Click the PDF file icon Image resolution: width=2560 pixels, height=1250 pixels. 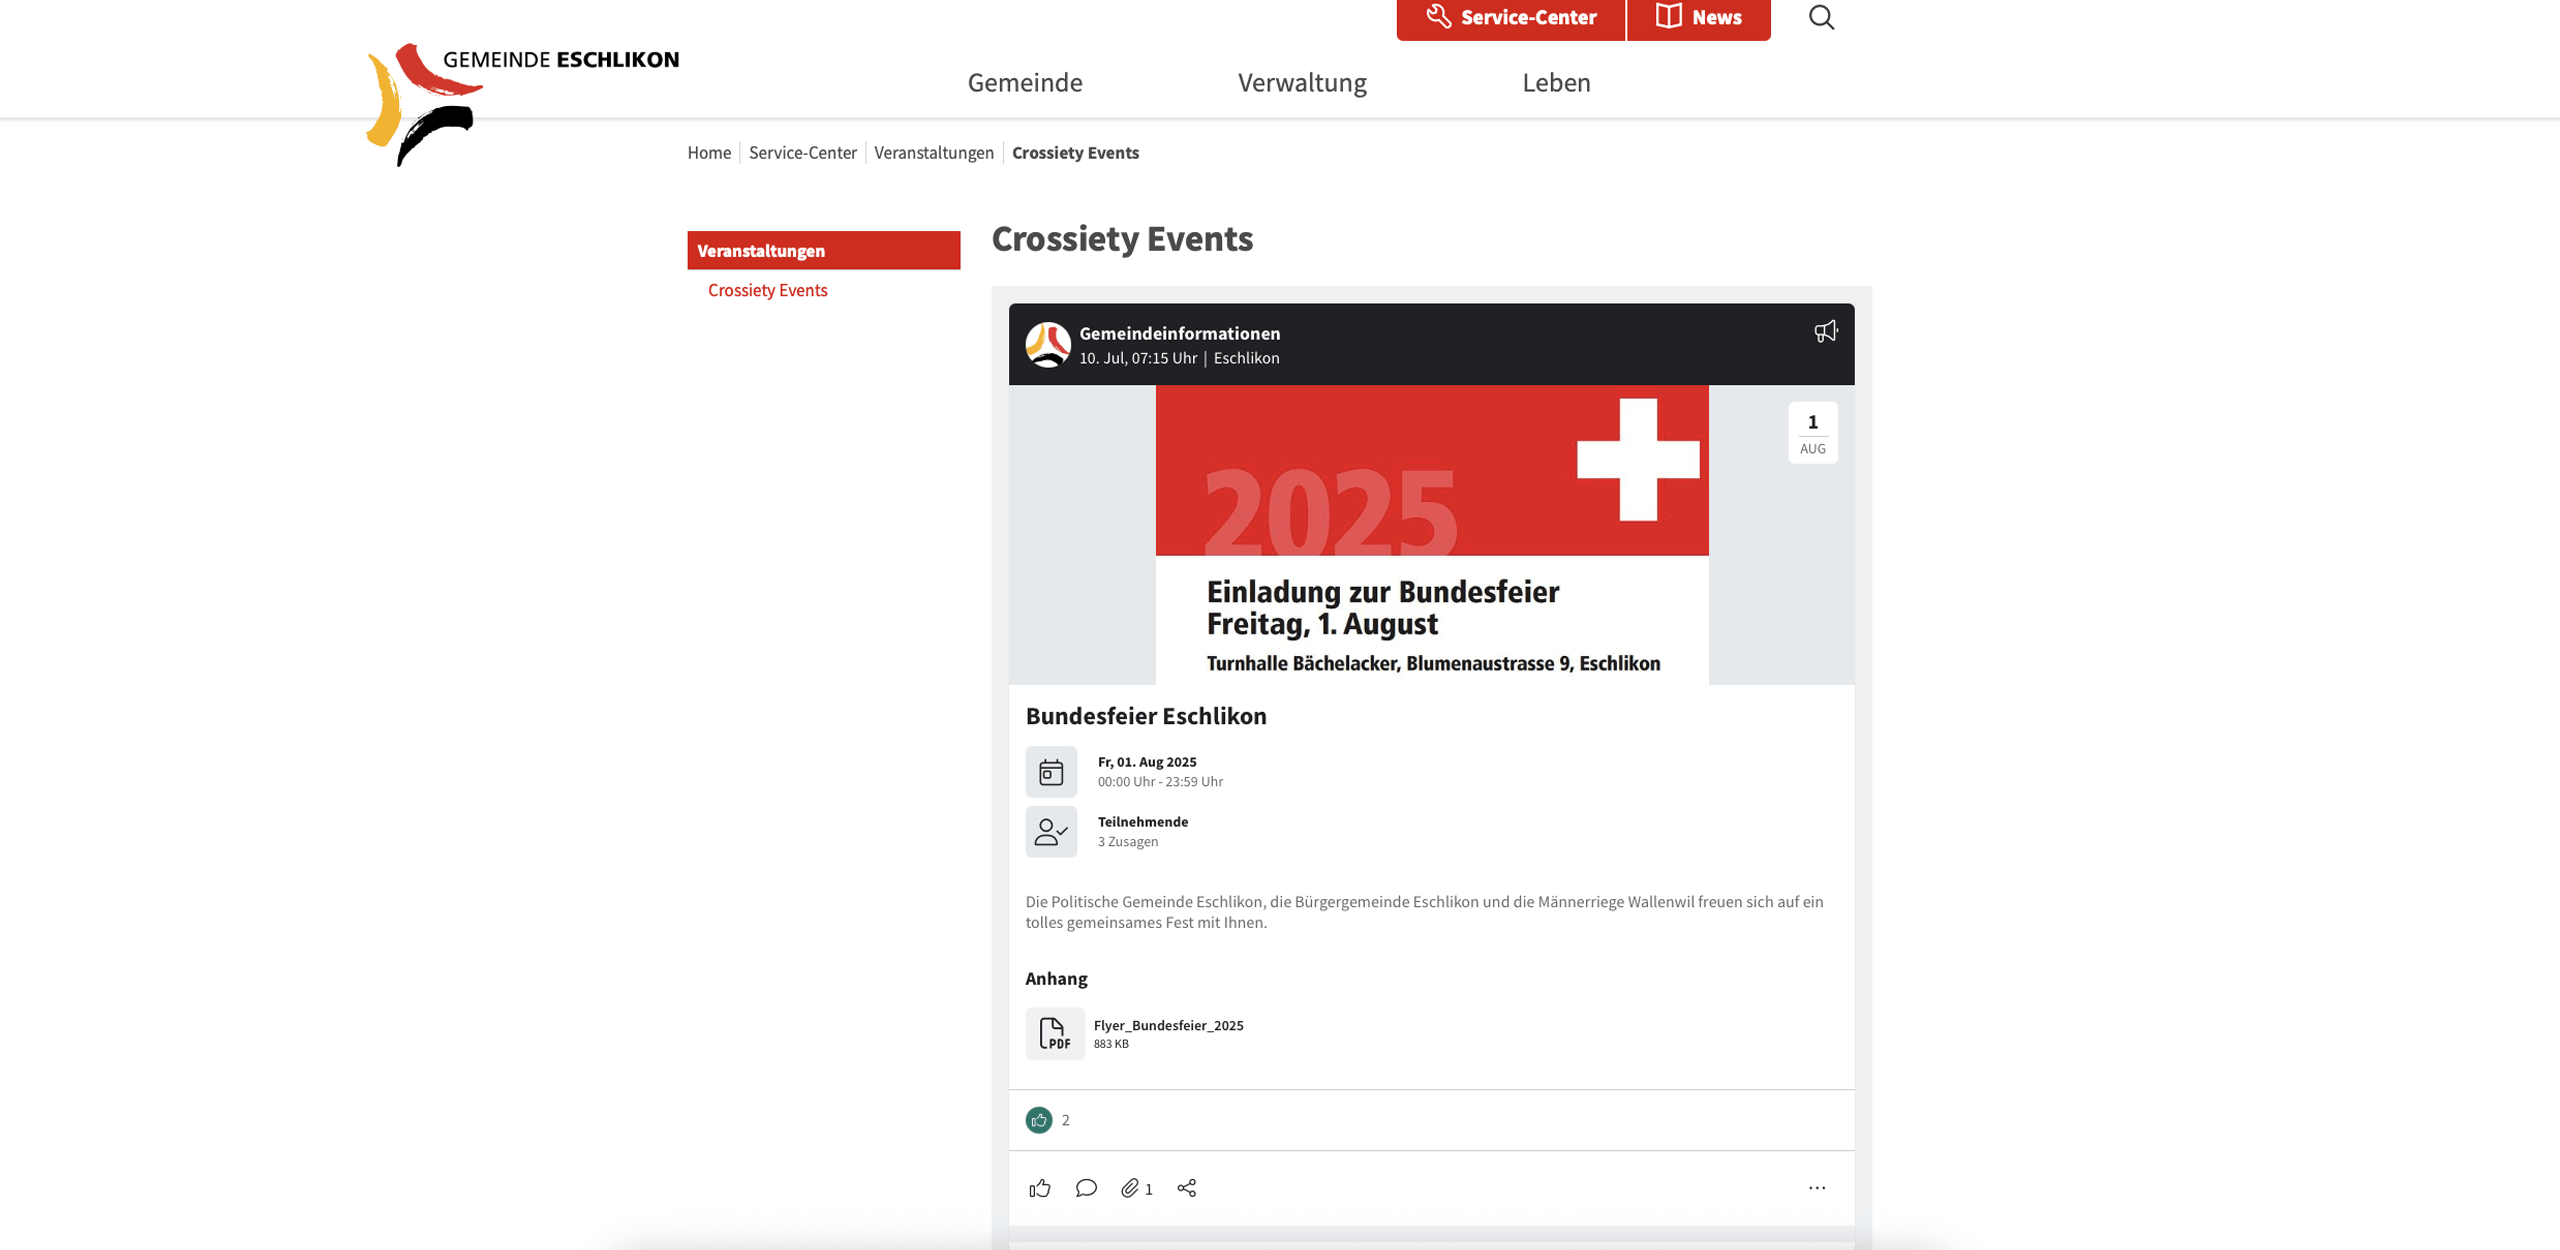point(1054,1033)
